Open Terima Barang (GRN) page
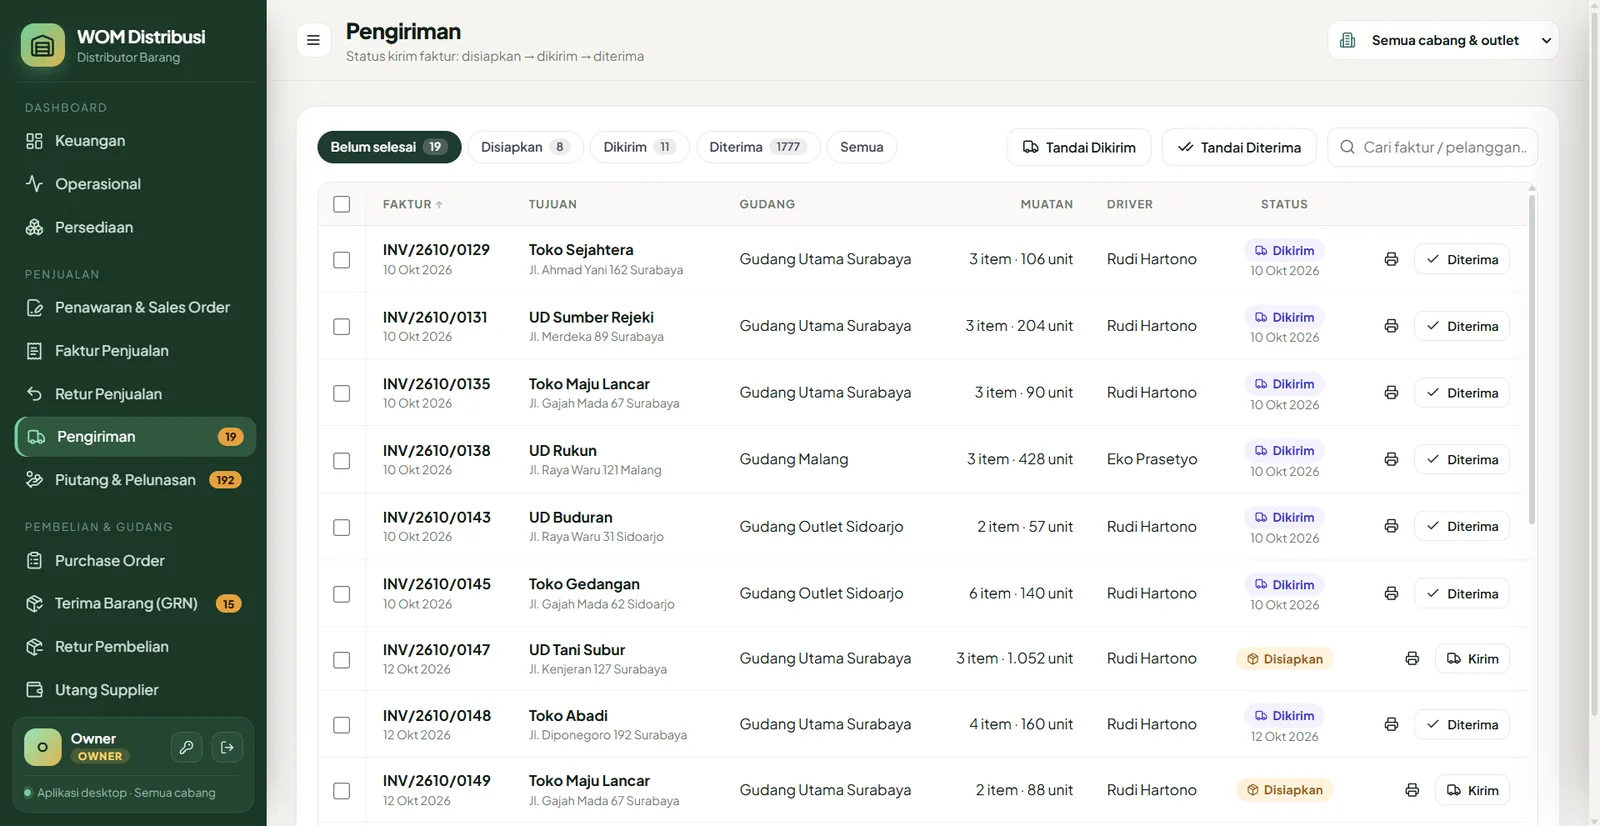This screenshot has height=826, width=1600. coord(134,603)
